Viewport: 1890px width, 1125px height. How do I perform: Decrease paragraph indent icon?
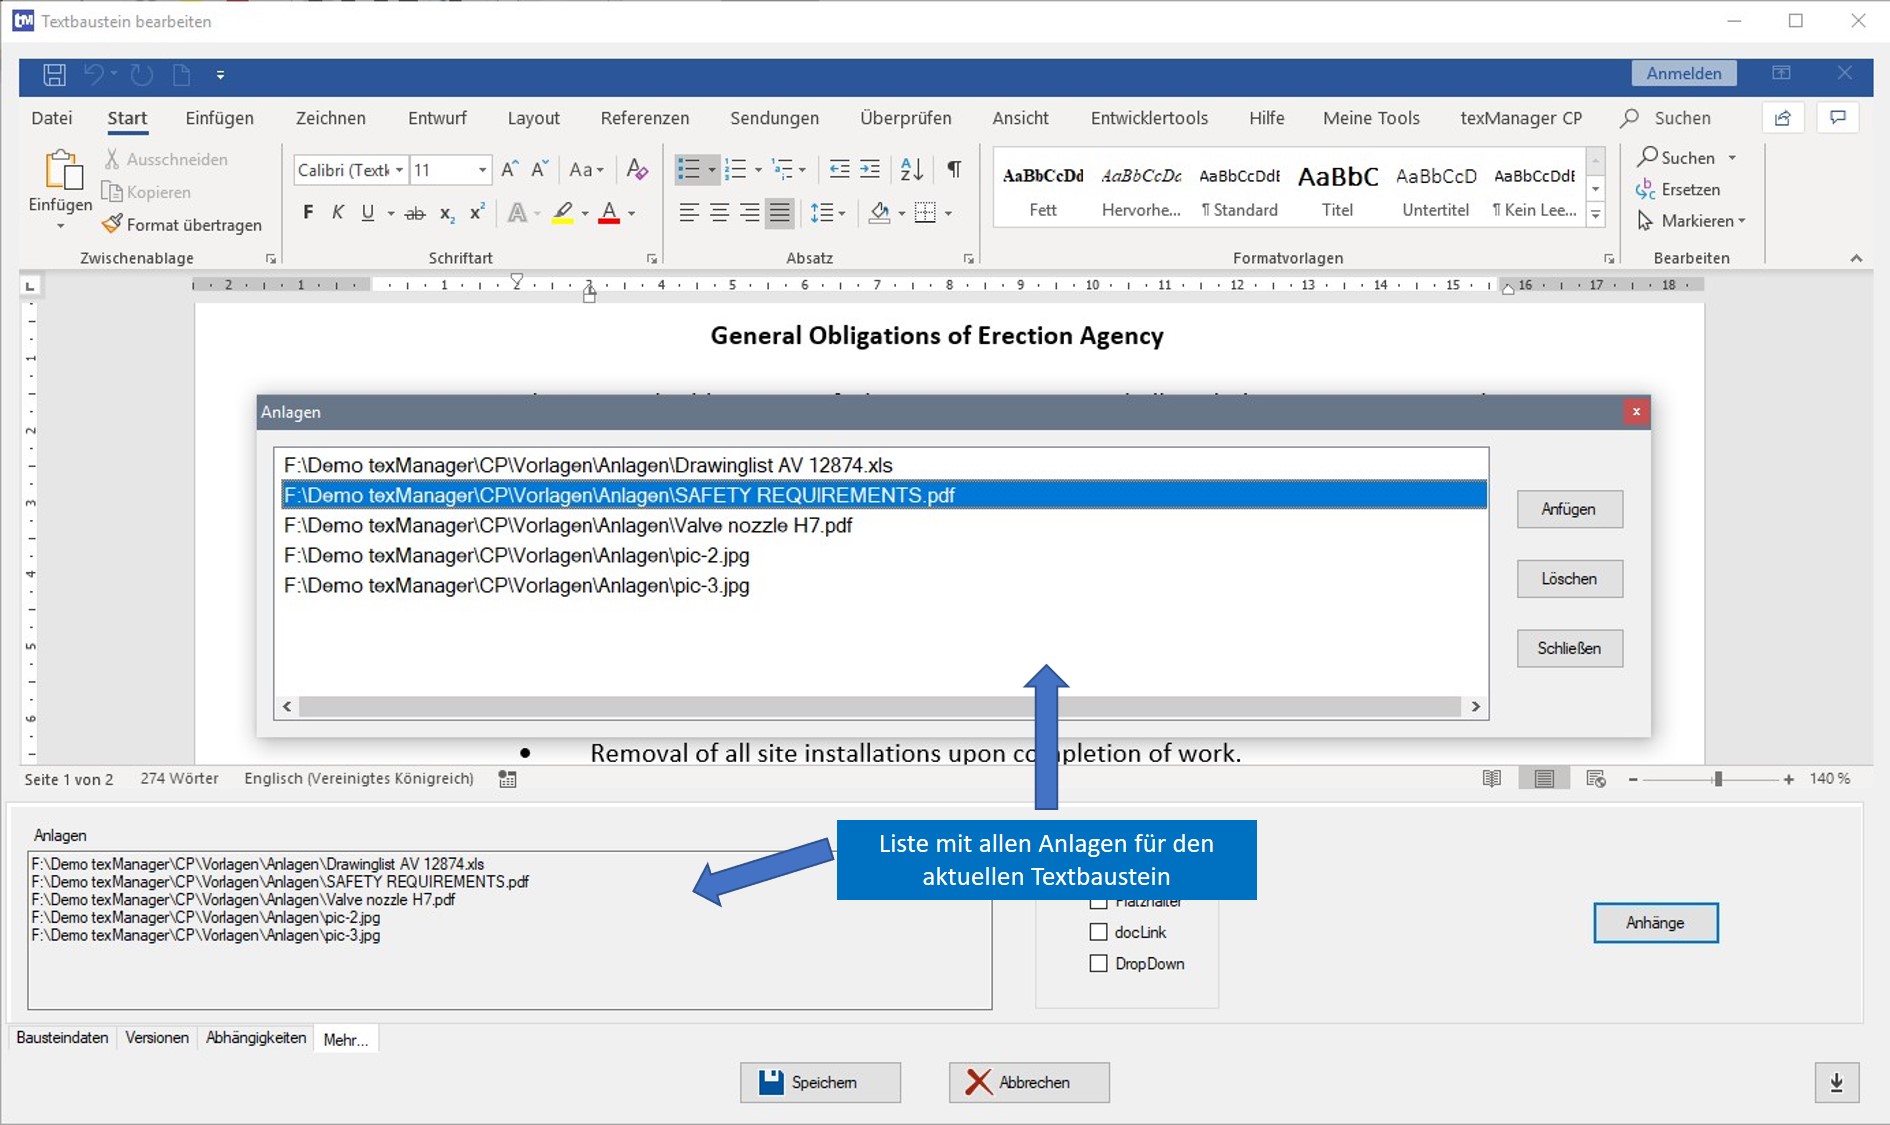click(839, 169)
